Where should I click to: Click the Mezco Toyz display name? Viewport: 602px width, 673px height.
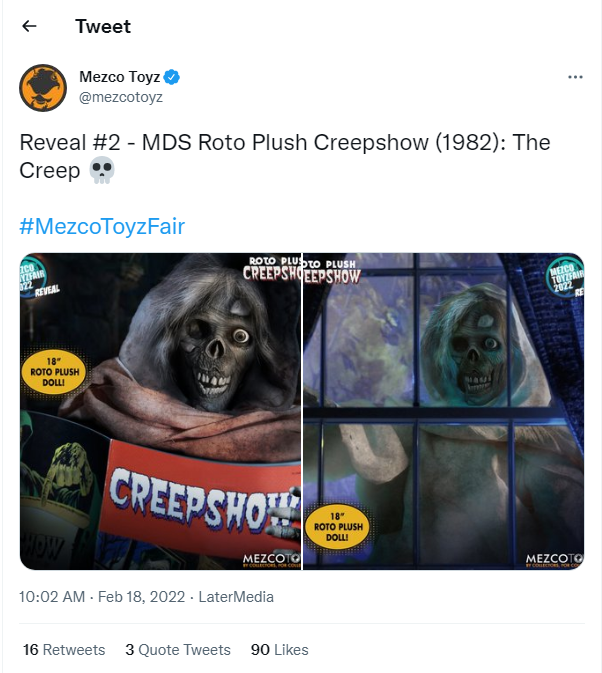point(119,77)
